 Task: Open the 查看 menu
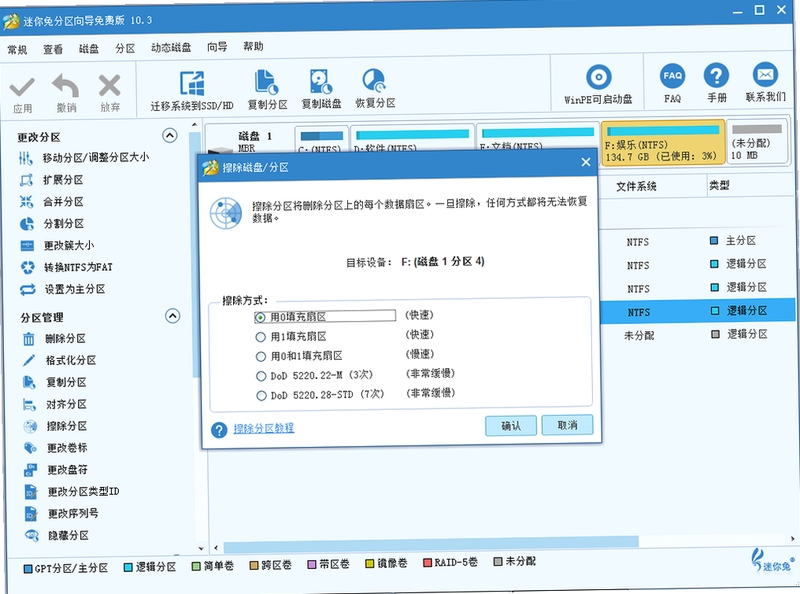coord(53,49)
